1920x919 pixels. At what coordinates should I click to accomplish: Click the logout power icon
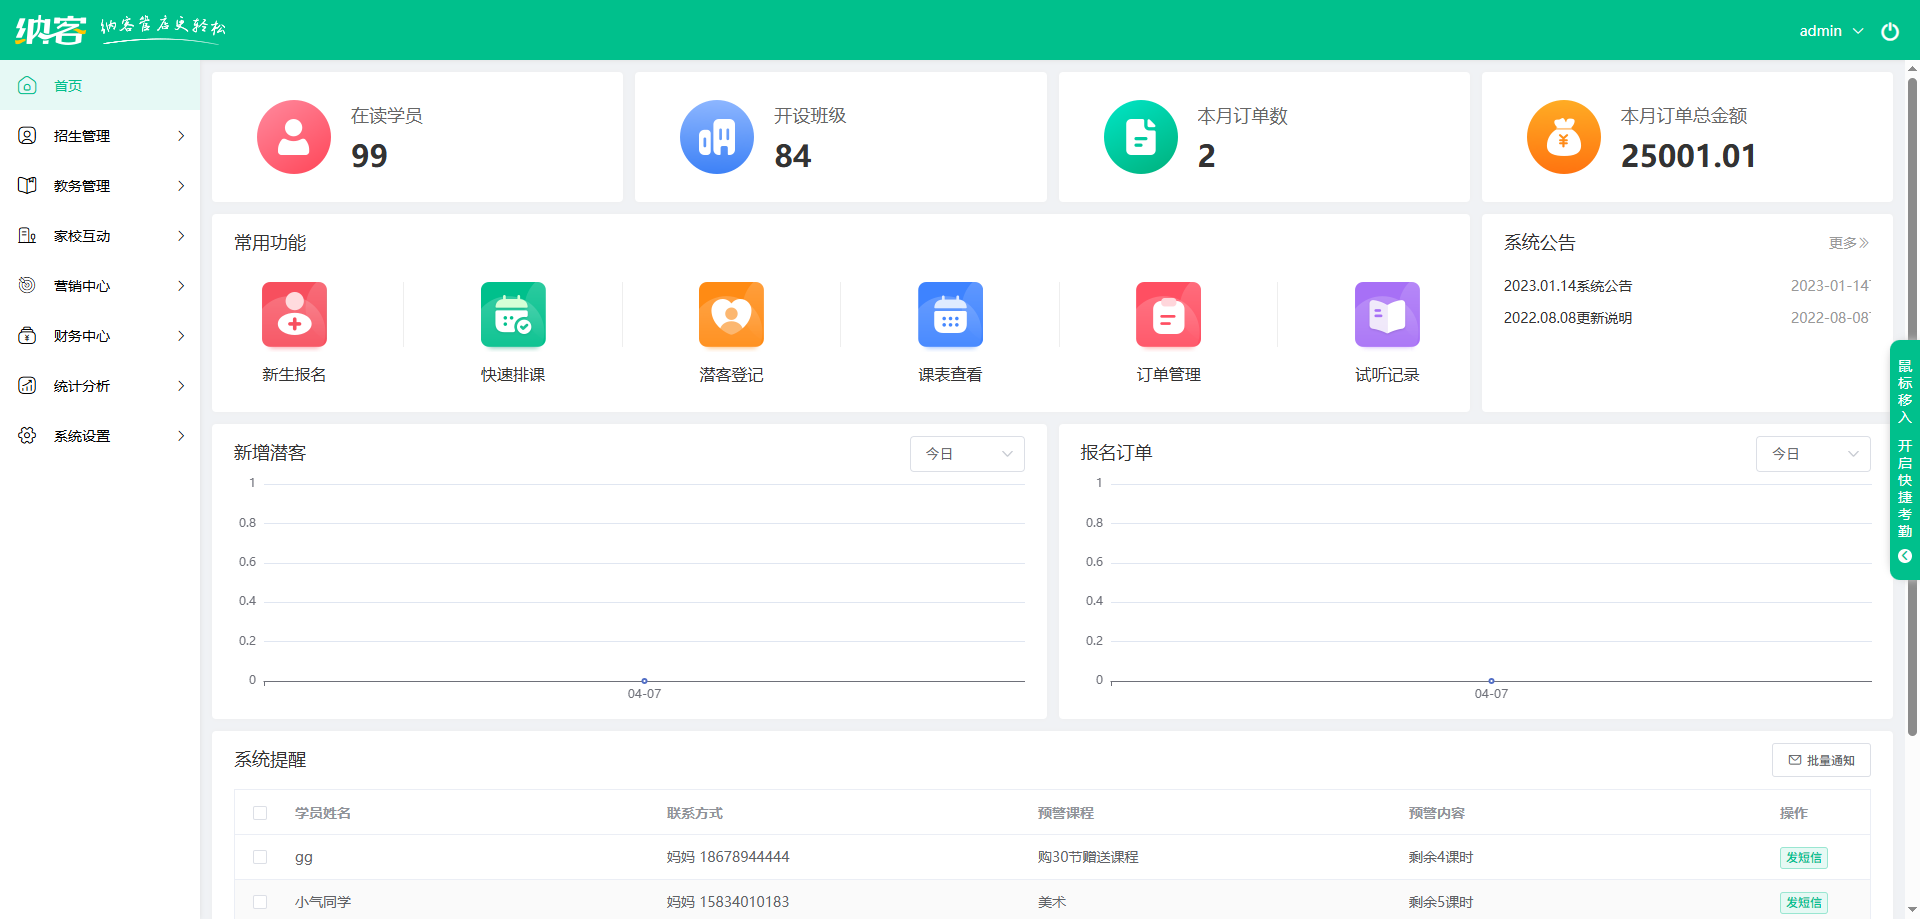click(1890, 30)
